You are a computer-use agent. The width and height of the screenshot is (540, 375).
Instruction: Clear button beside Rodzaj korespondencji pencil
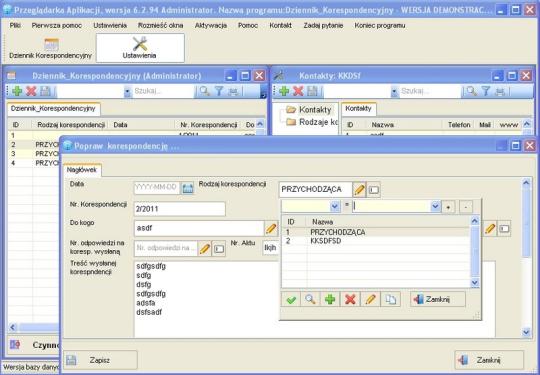coord(374,190)
